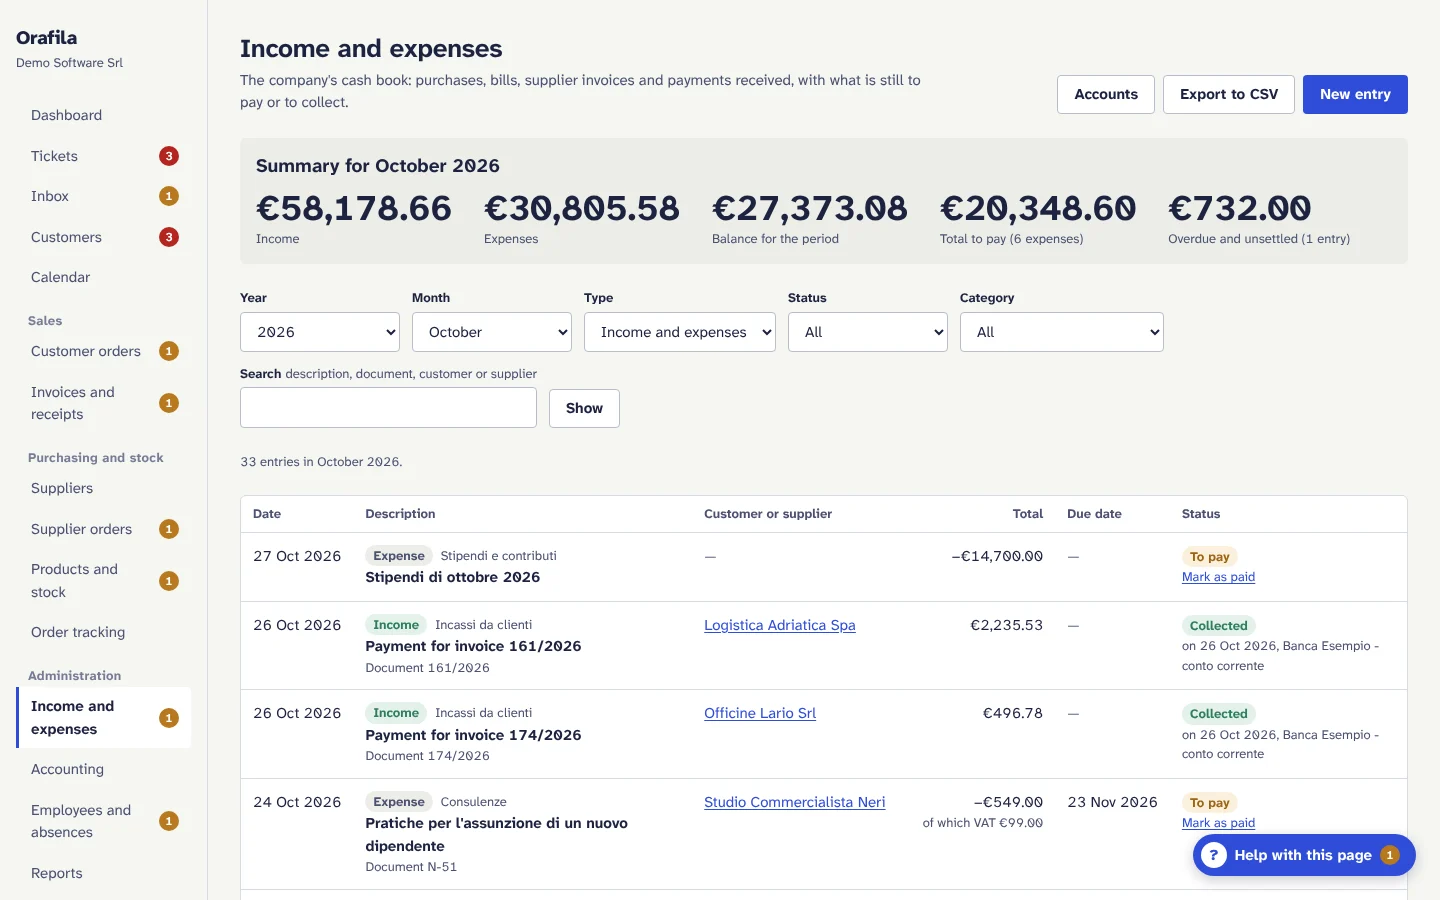Click the −€14,700.00 total cell
The height and width of the screenshot is (900, 1440).
point(997,556)
